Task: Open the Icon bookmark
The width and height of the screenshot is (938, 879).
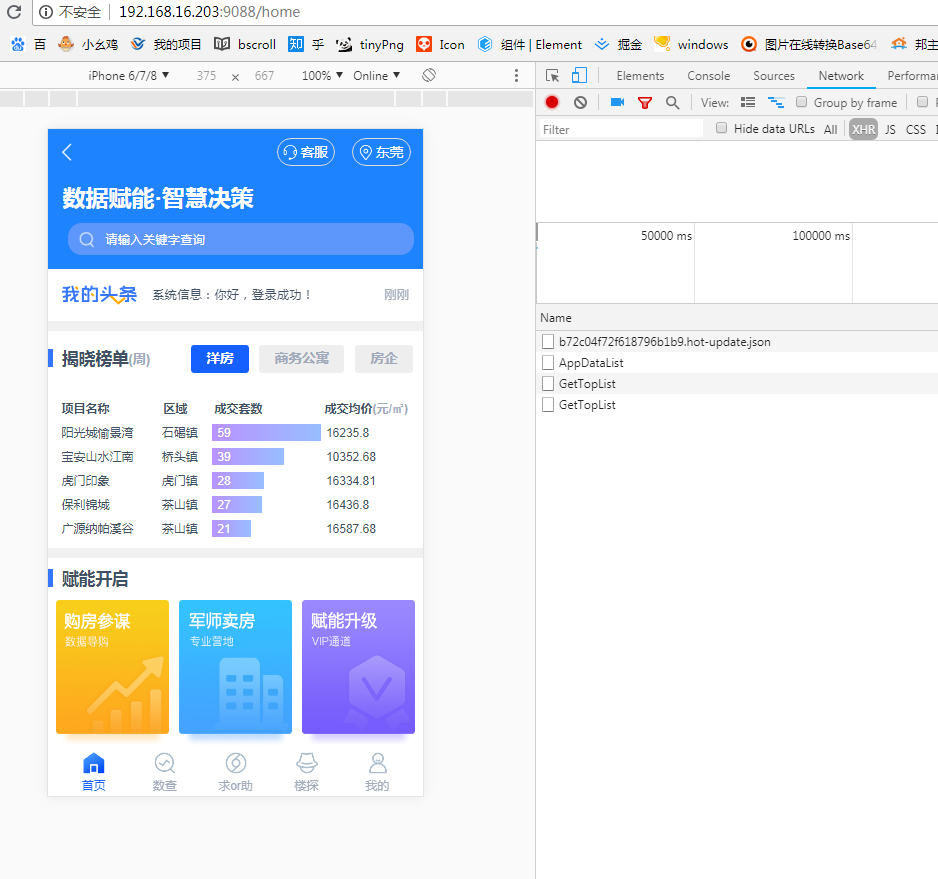Action: [x=440, y=44]
